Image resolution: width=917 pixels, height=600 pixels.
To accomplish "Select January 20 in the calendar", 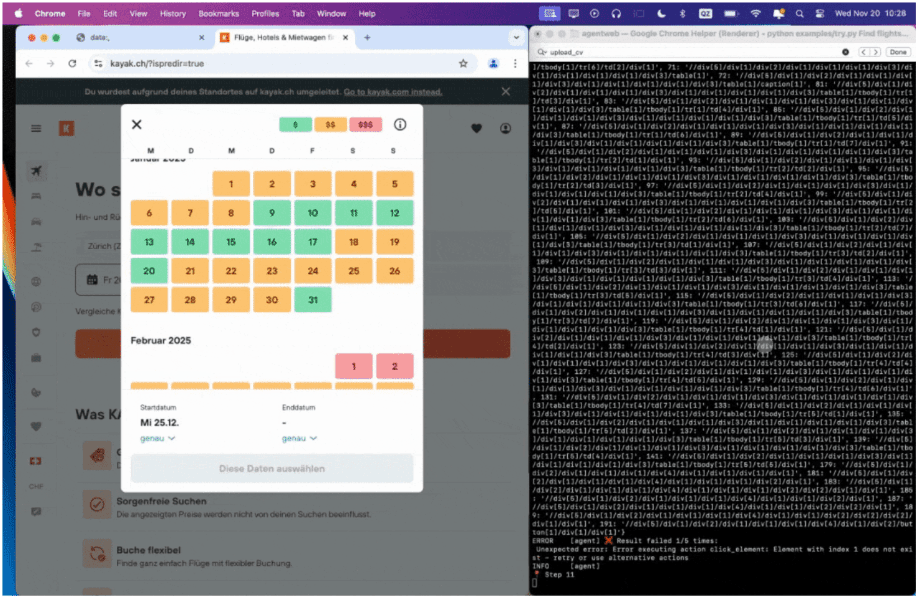I will (x=149, y=271).
